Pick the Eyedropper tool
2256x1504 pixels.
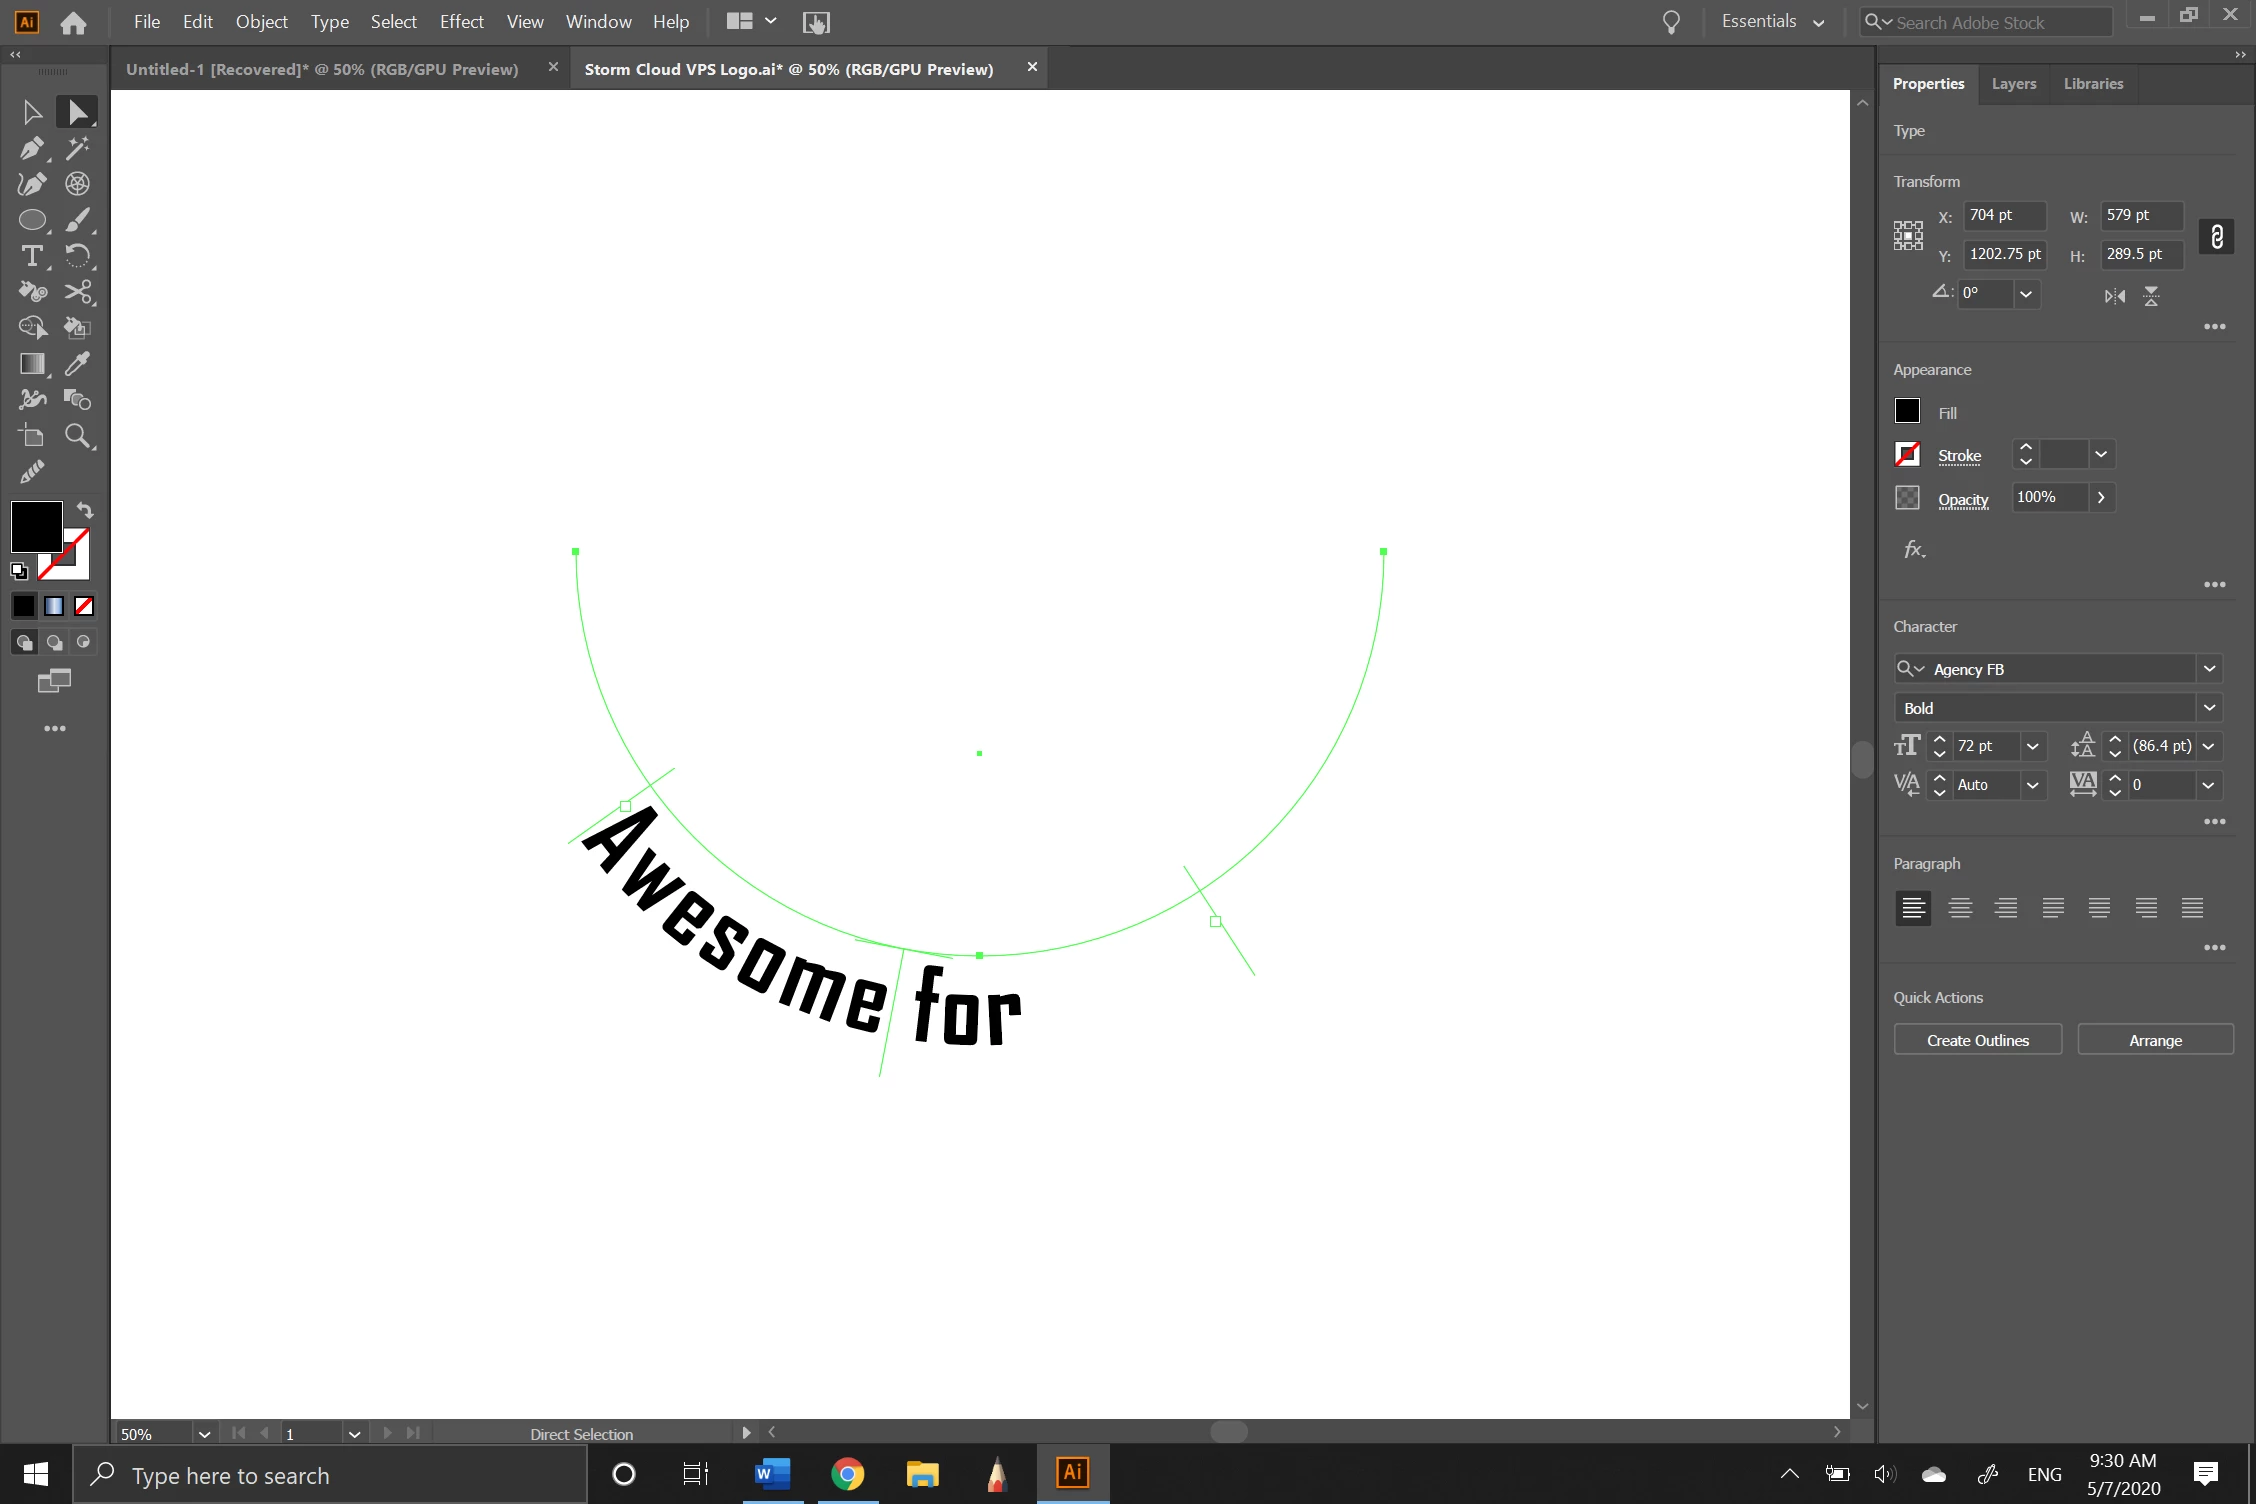pyautogui.click(x=77, y=364)
